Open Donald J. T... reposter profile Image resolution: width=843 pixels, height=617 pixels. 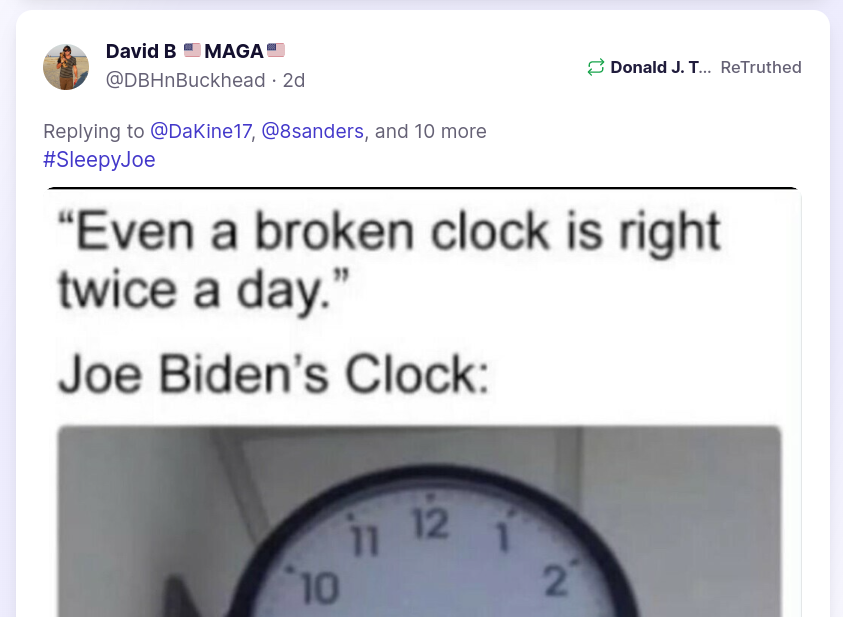pyautogui.click(x=661, y=67)
